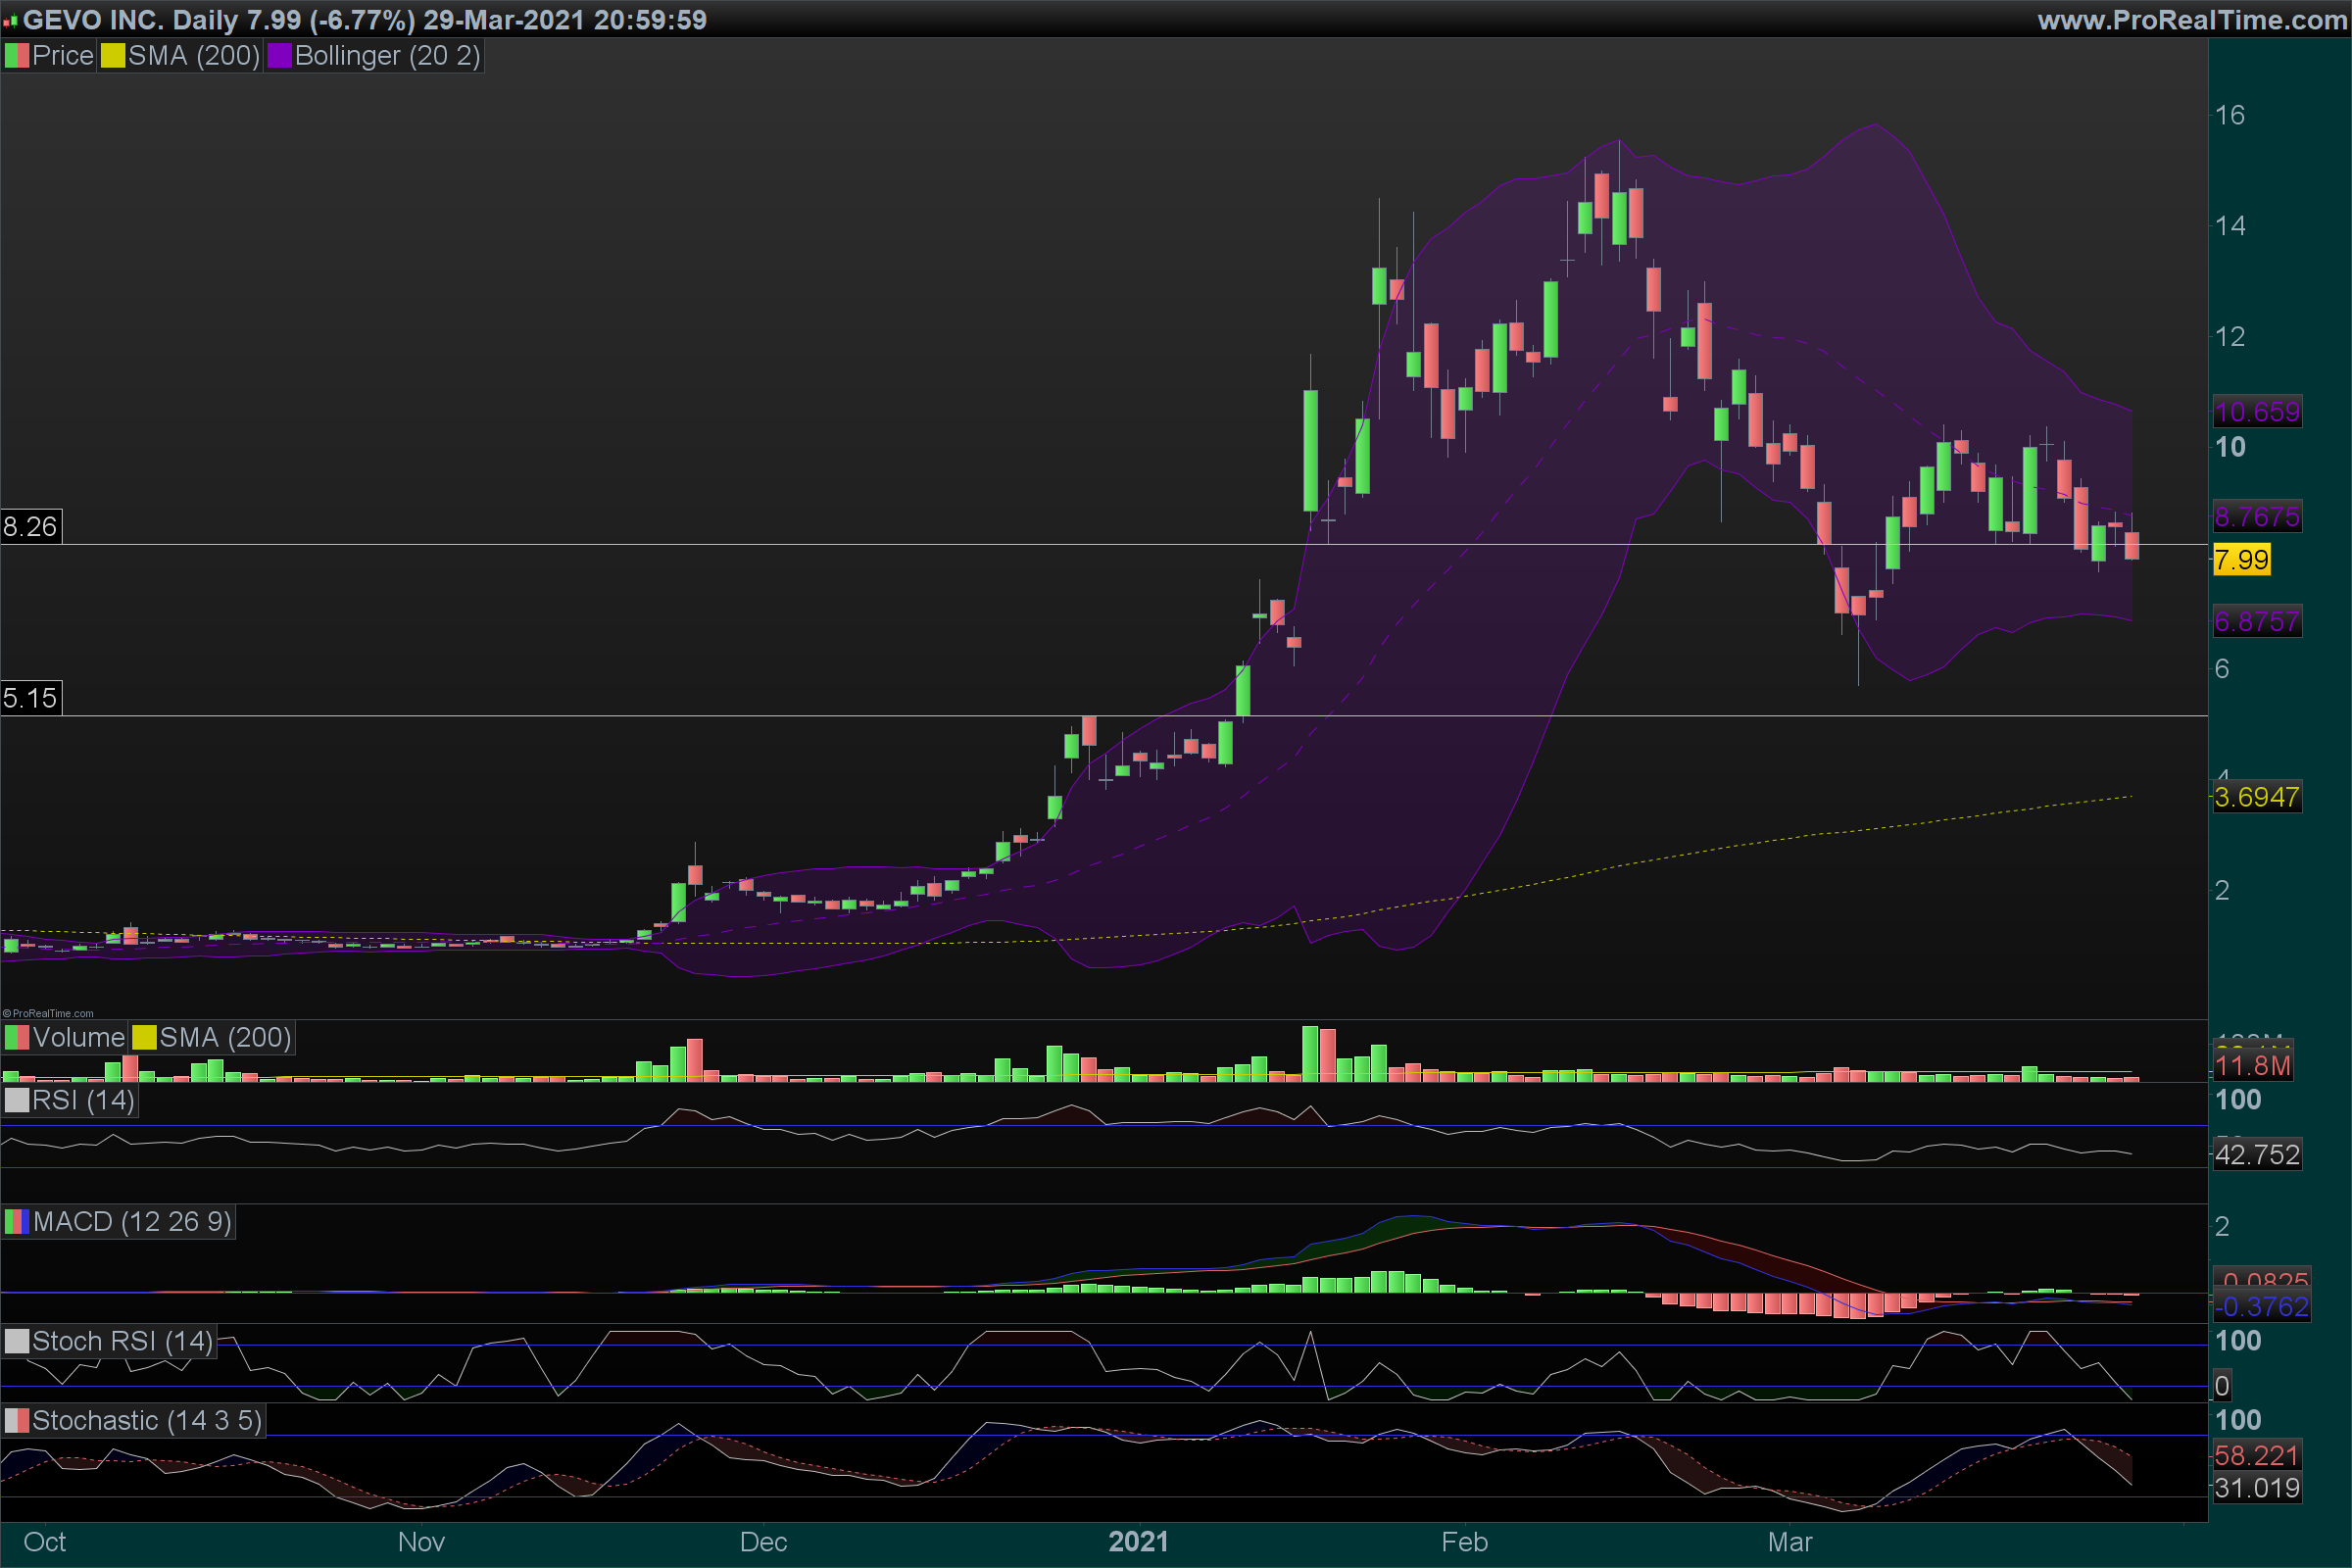The image size is (2352, 1568).
Task: Click the Stoch RSI (14) legend icon
Action: 17,1341
